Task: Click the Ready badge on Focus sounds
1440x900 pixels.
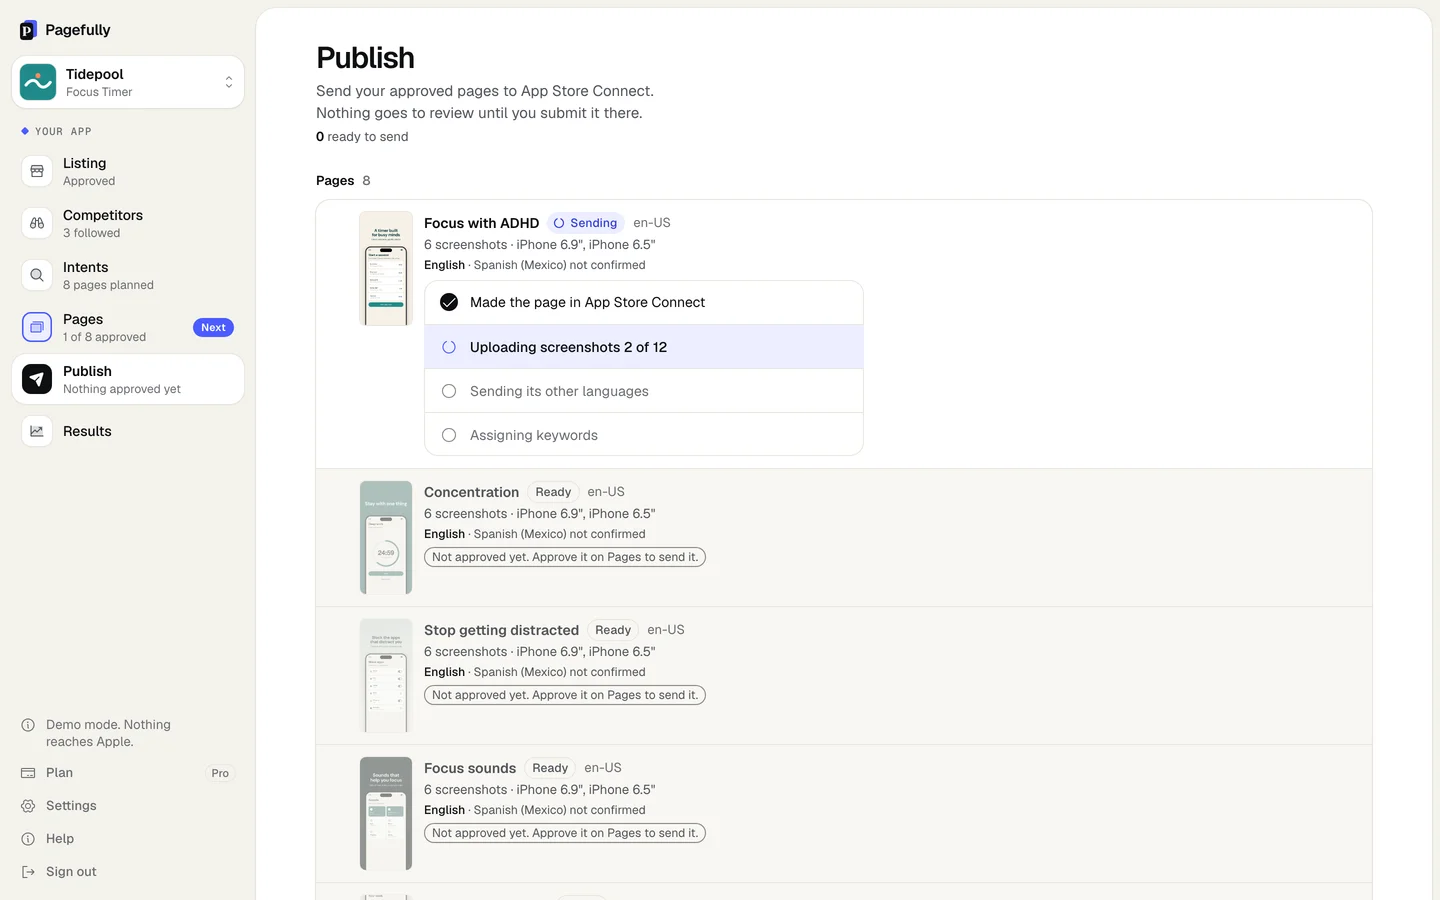Action: pyautogui.click(x=550, y=768)
